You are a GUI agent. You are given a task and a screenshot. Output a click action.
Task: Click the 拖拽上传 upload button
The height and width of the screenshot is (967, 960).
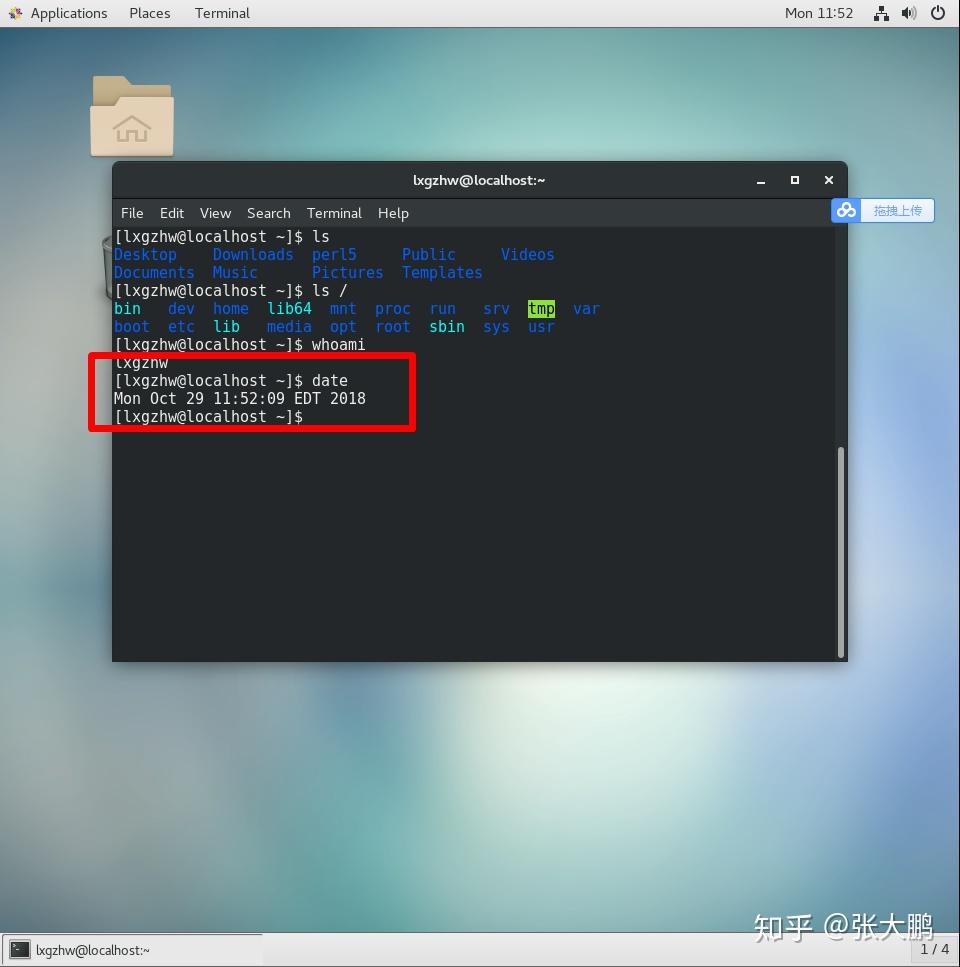[x=897, y=210]
